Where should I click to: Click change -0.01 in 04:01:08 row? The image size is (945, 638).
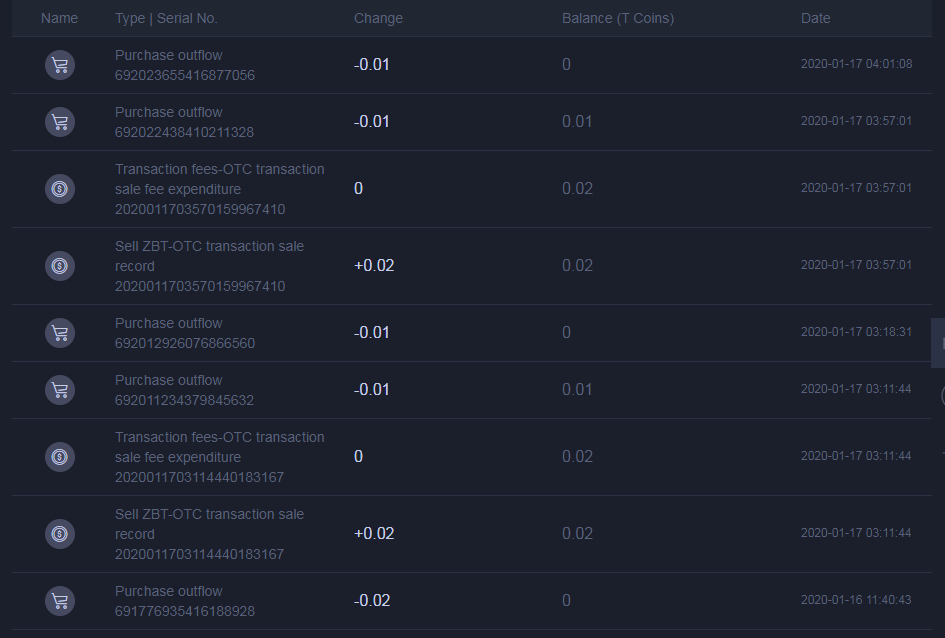[x=372, y=64]
